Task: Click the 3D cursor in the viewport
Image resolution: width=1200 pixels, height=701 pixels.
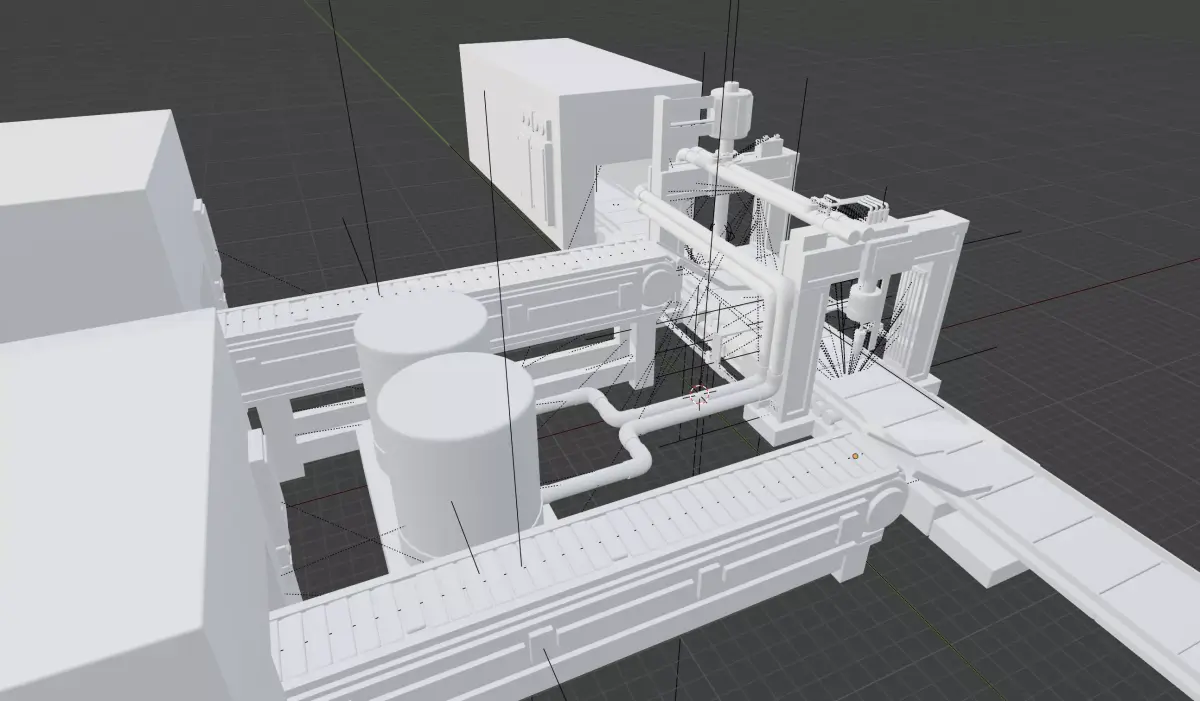Action: pyautogui.click(x=699, y=395)
